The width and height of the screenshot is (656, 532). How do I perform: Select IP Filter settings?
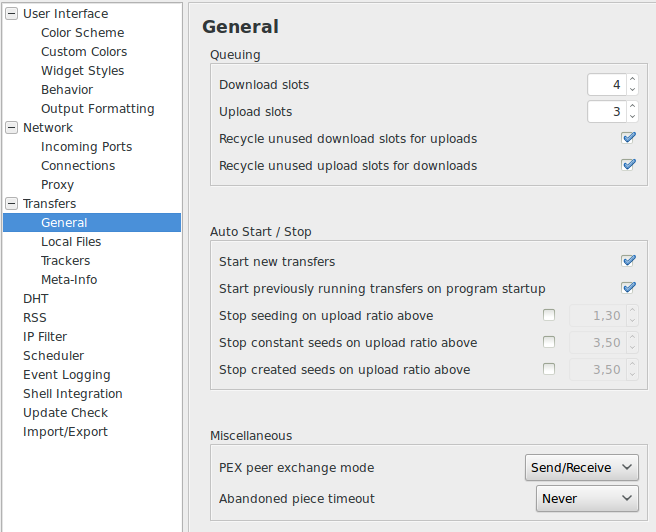point(45,337)
